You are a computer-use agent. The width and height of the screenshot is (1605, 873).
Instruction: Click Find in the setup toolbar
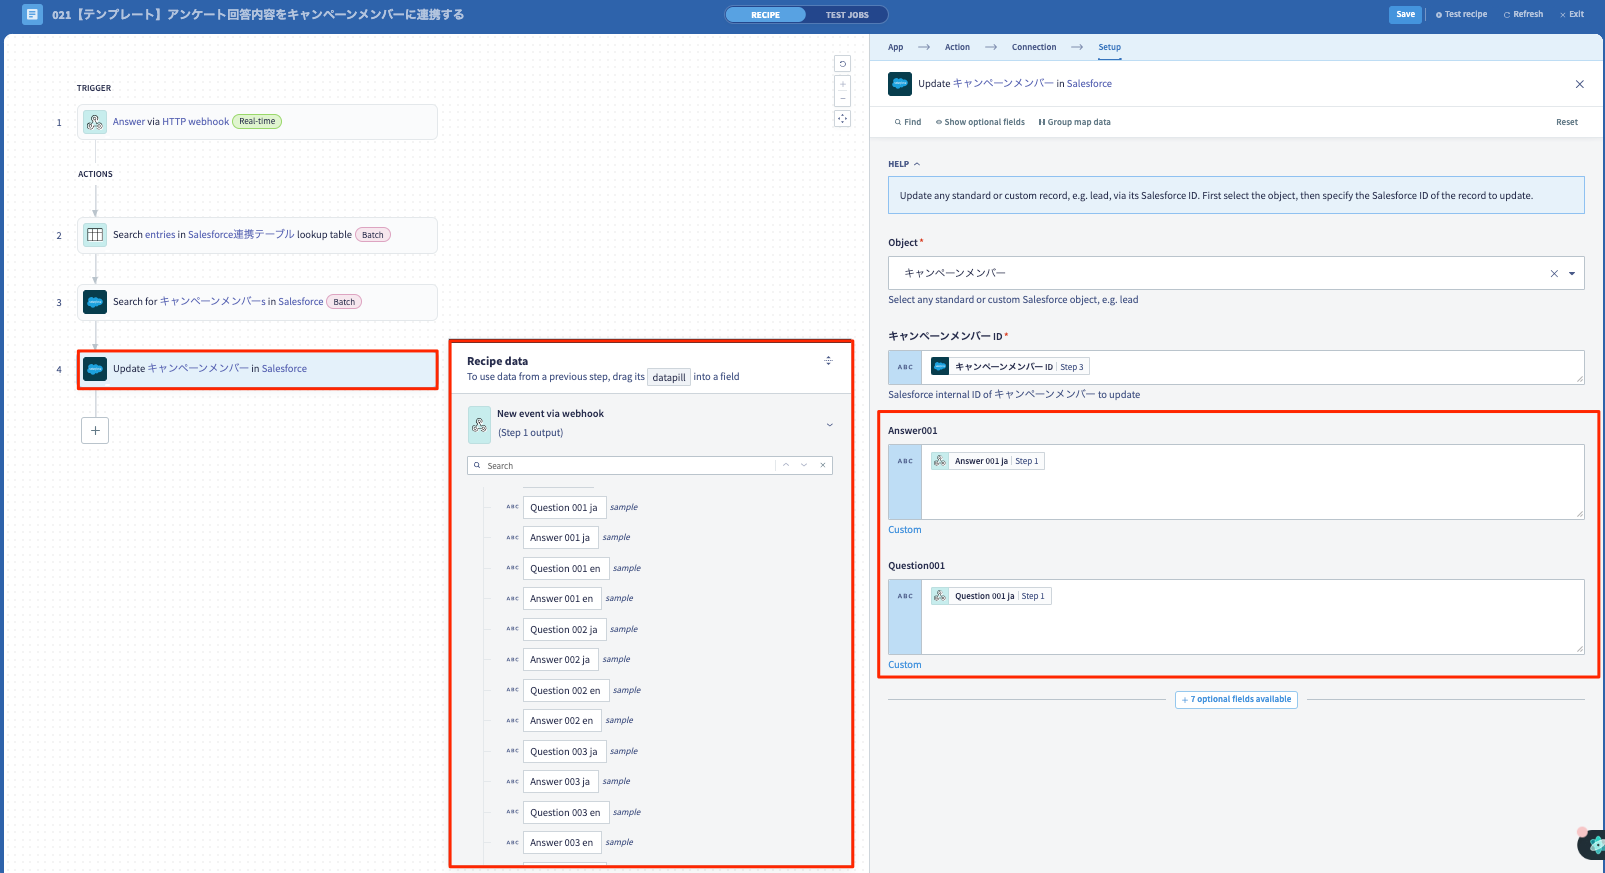[x=908, y=122]
